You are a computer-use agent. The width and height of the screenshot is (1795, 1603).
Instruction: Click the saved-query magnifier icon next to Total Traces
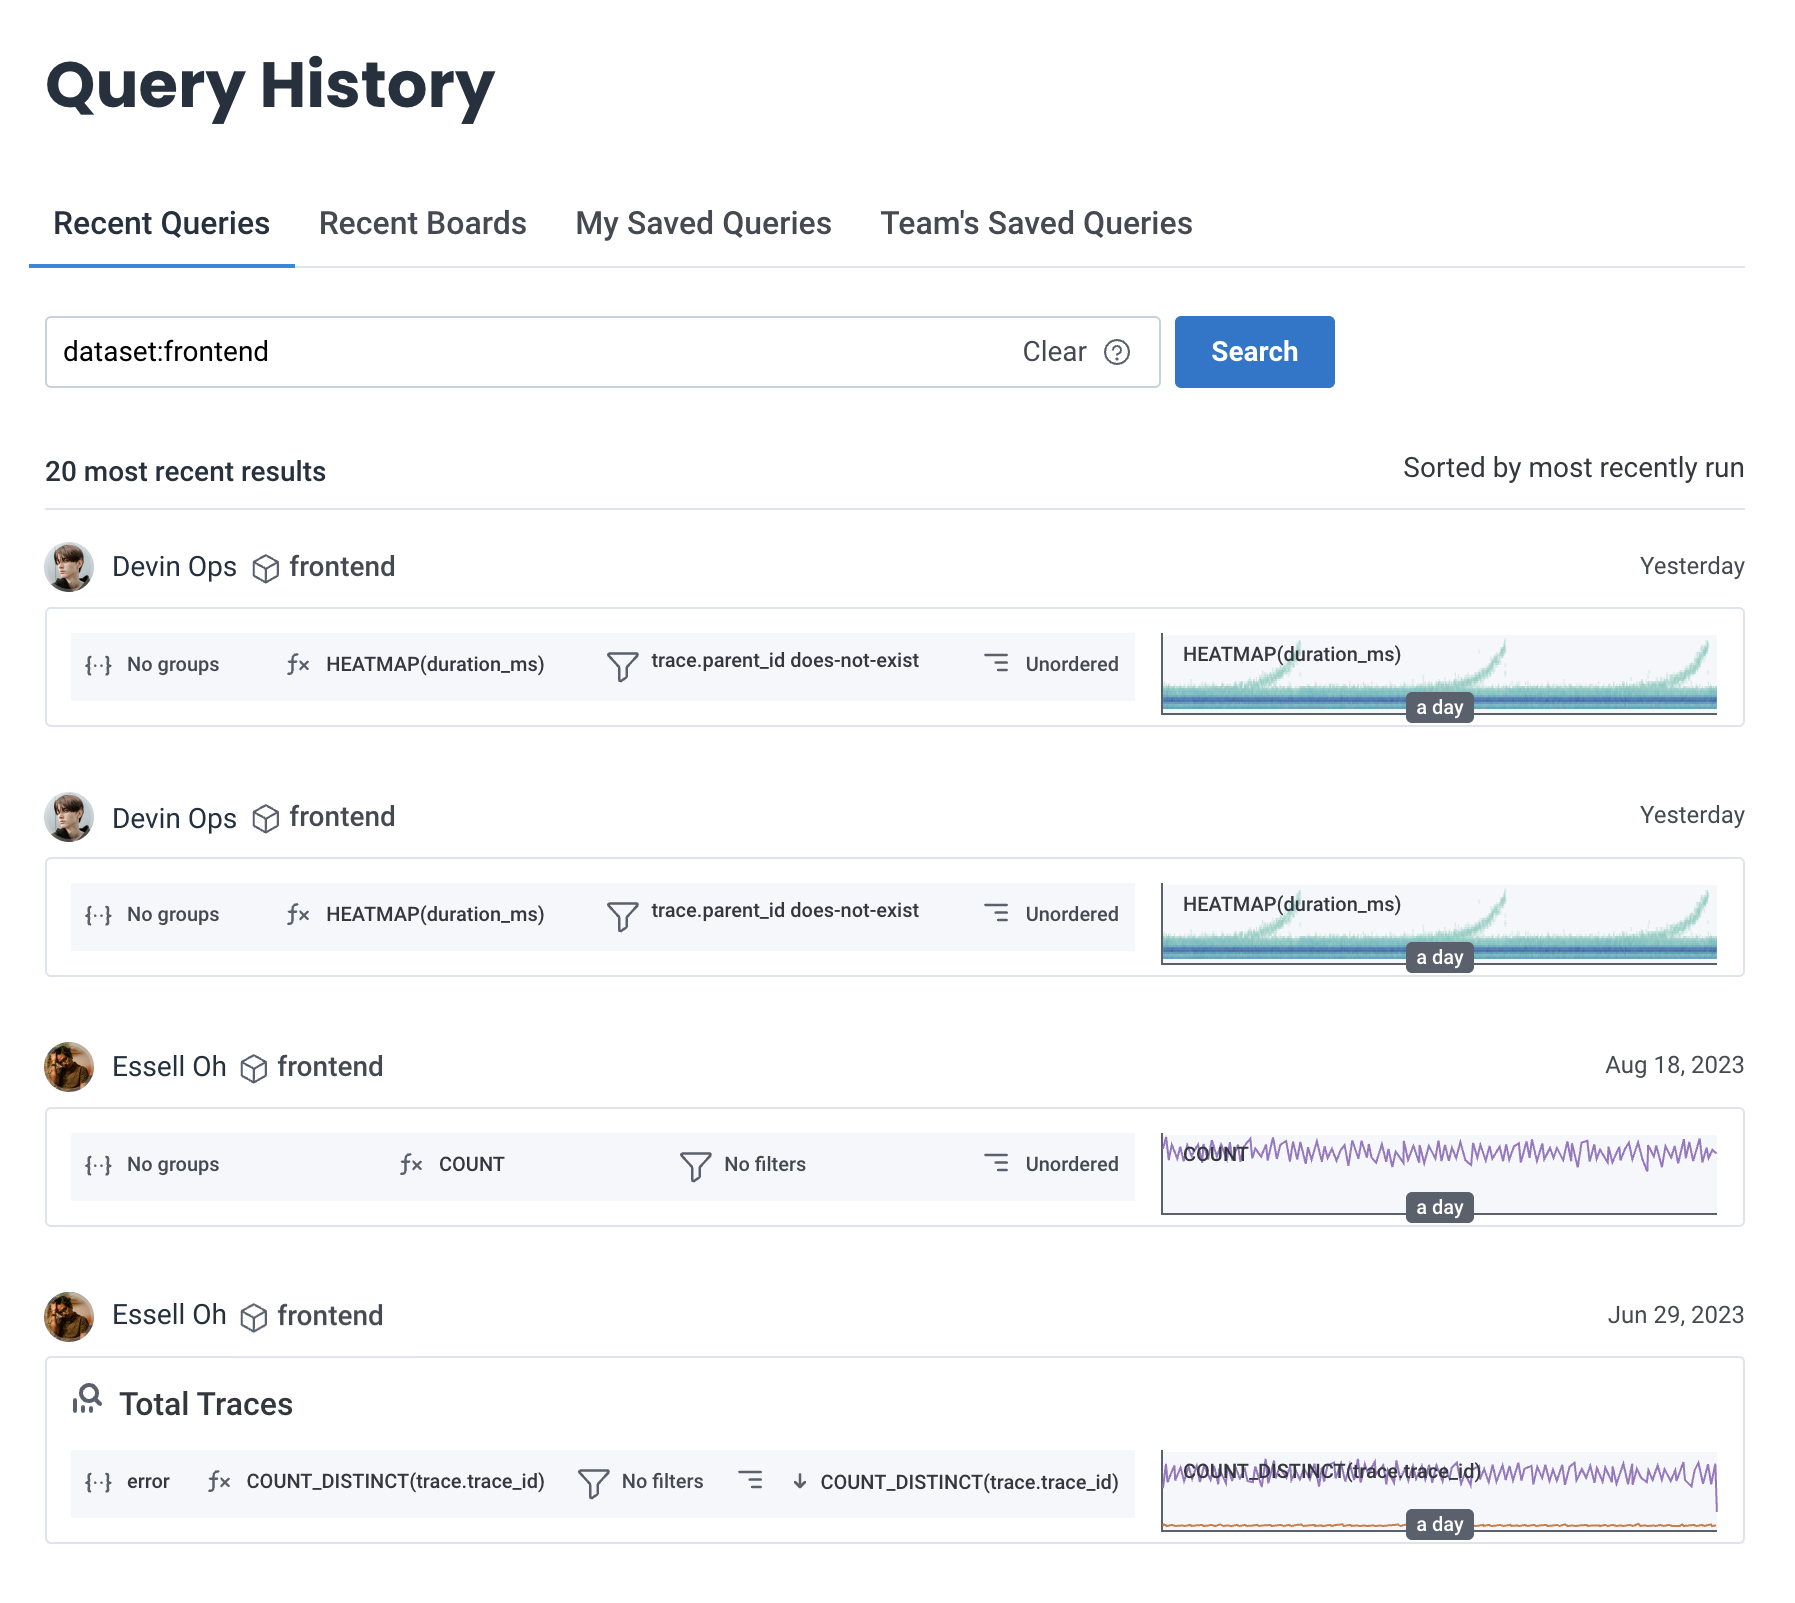pos(88,1401)
